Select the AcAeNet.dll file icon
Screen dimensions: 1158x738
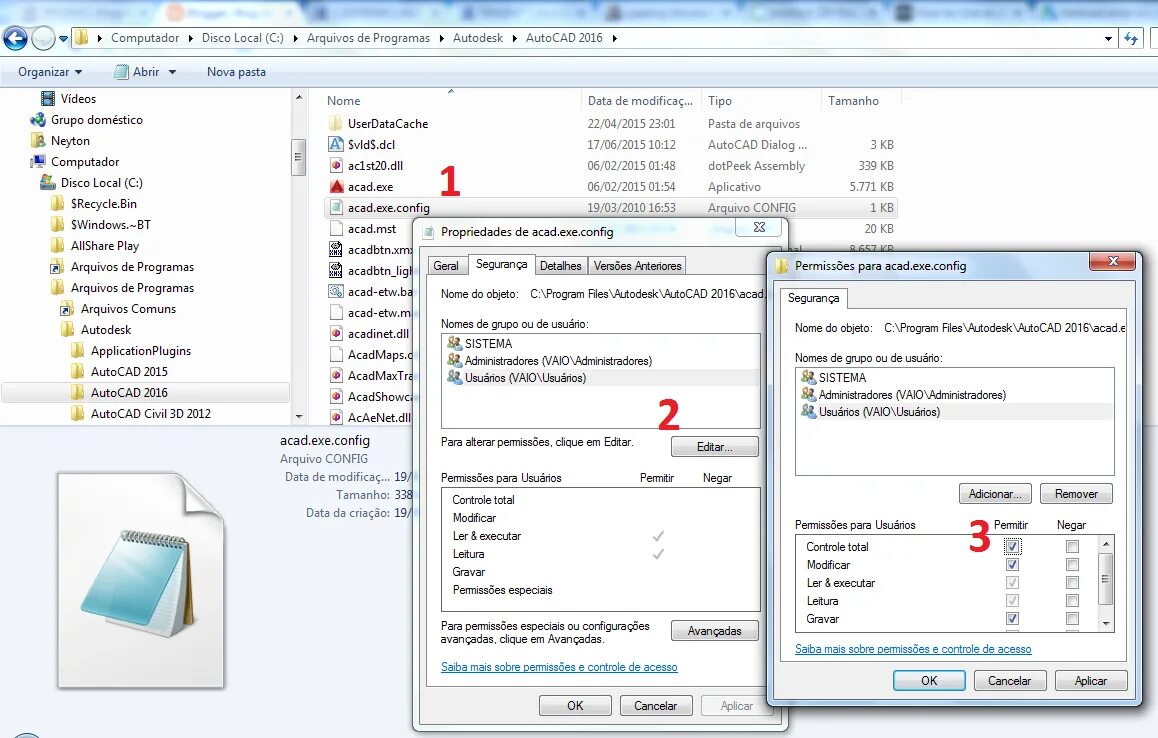point(335,417)
